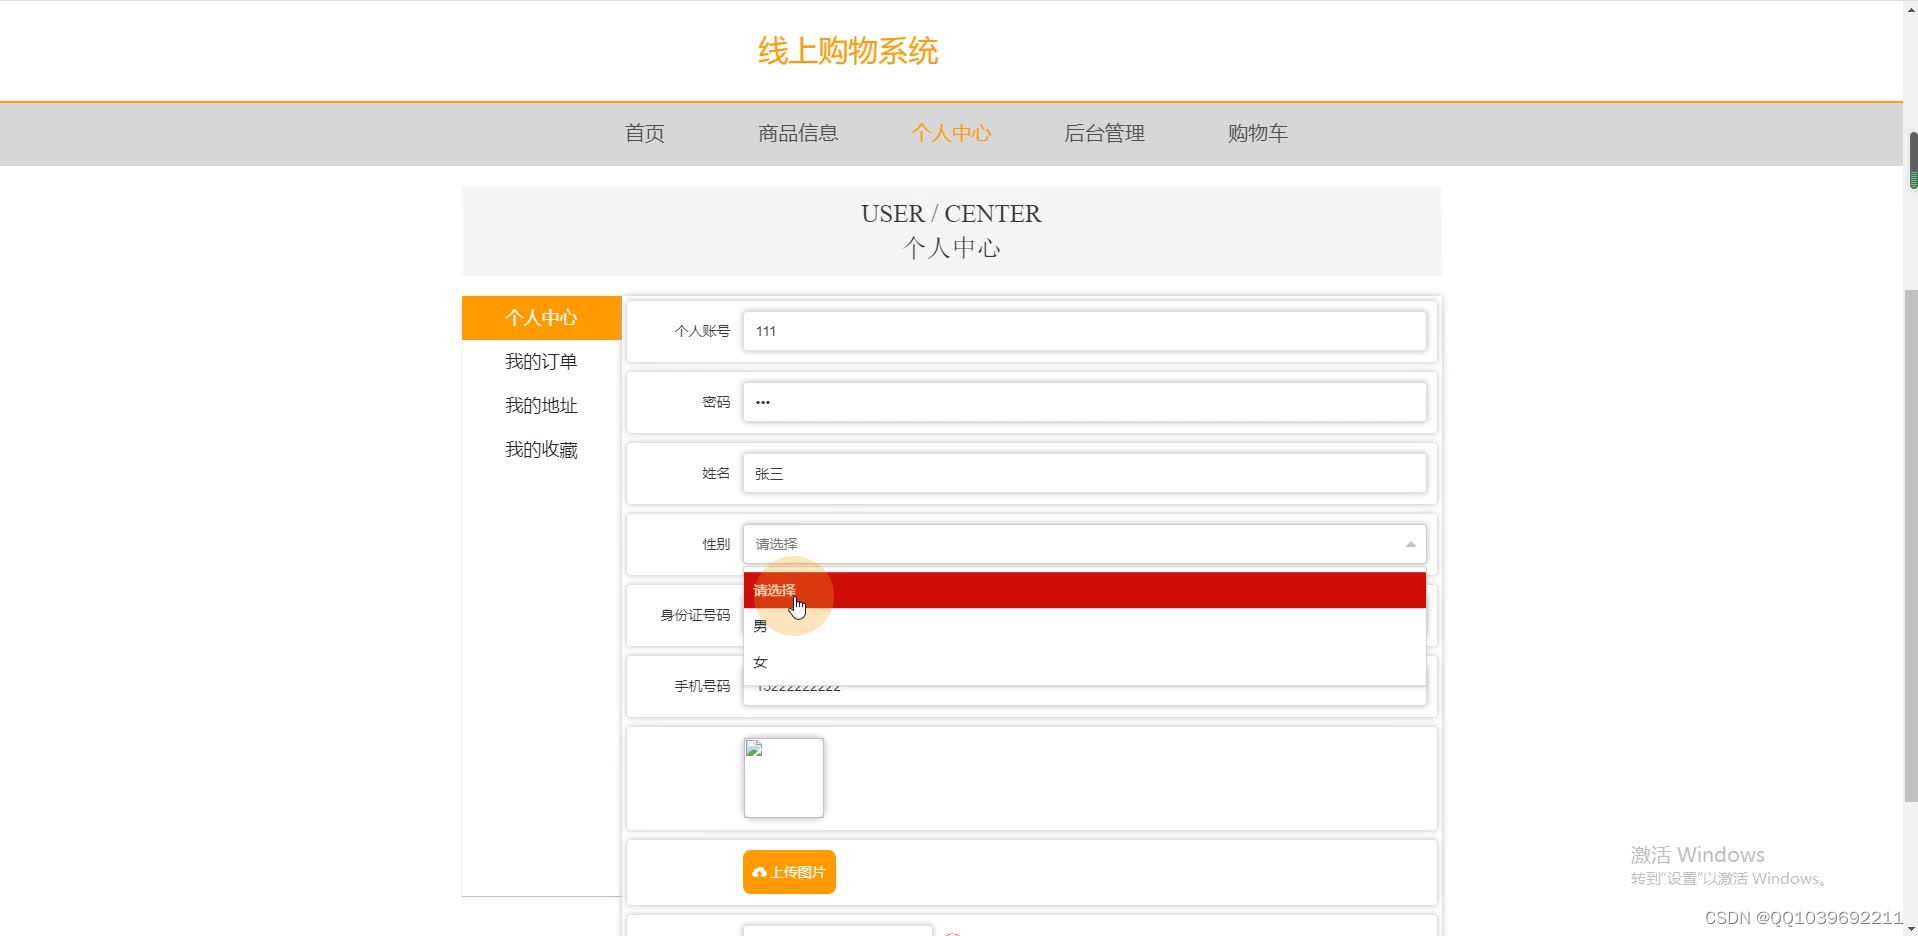Click the cloud upload icon on 上传图片
The width and height of the screenshot is (1918, 936).
760,872
